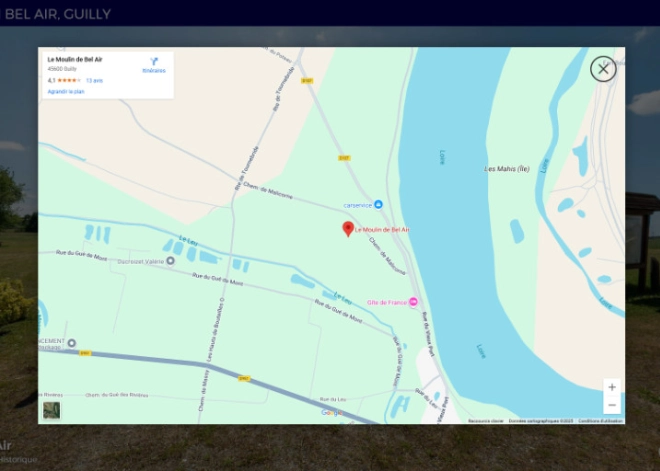Click the Google logo on the map

coord(331,412)
